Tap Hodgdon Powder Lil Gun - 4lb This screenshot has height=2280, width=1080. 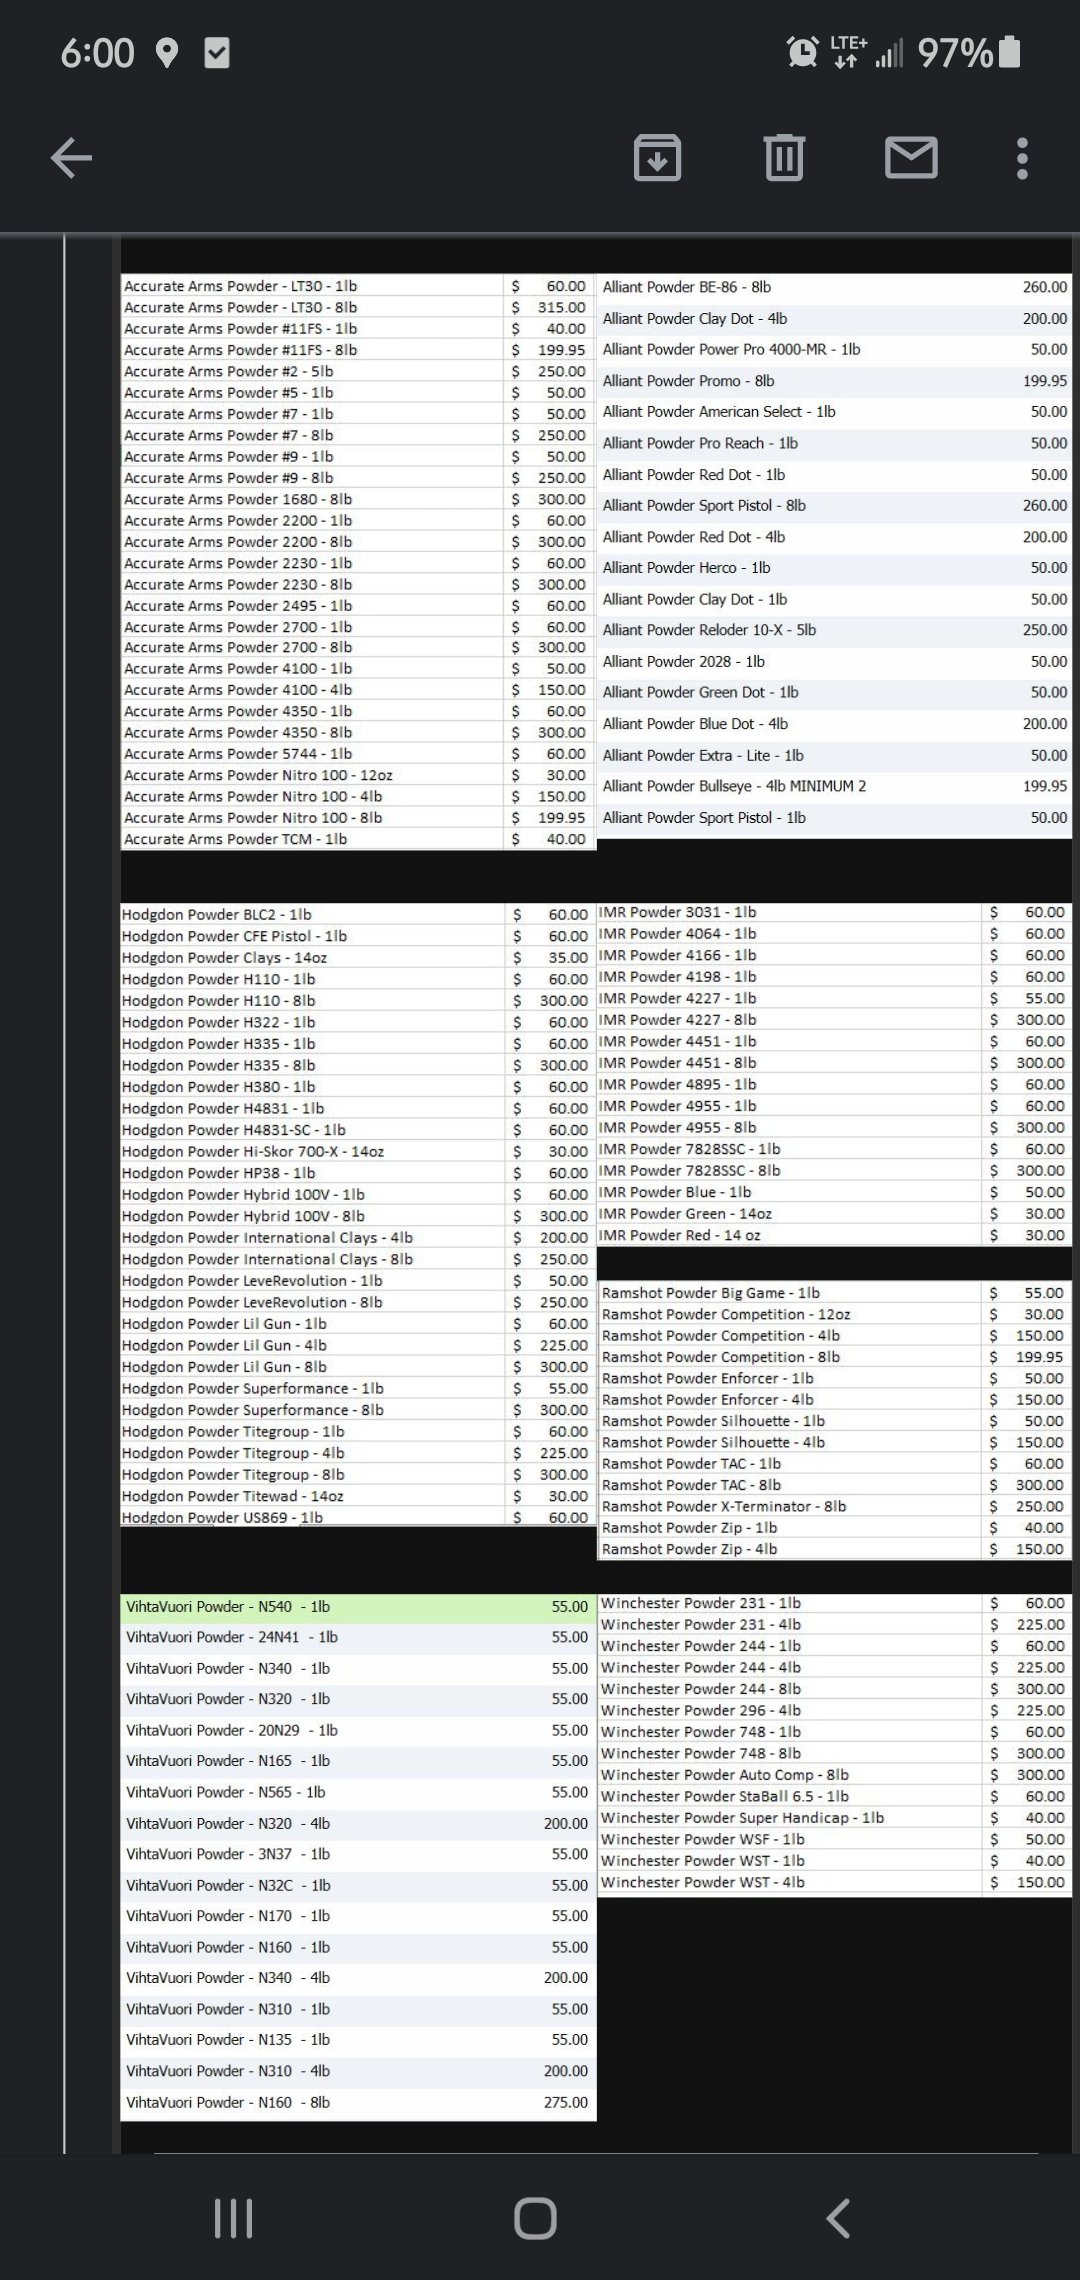tap(224, 1345)
